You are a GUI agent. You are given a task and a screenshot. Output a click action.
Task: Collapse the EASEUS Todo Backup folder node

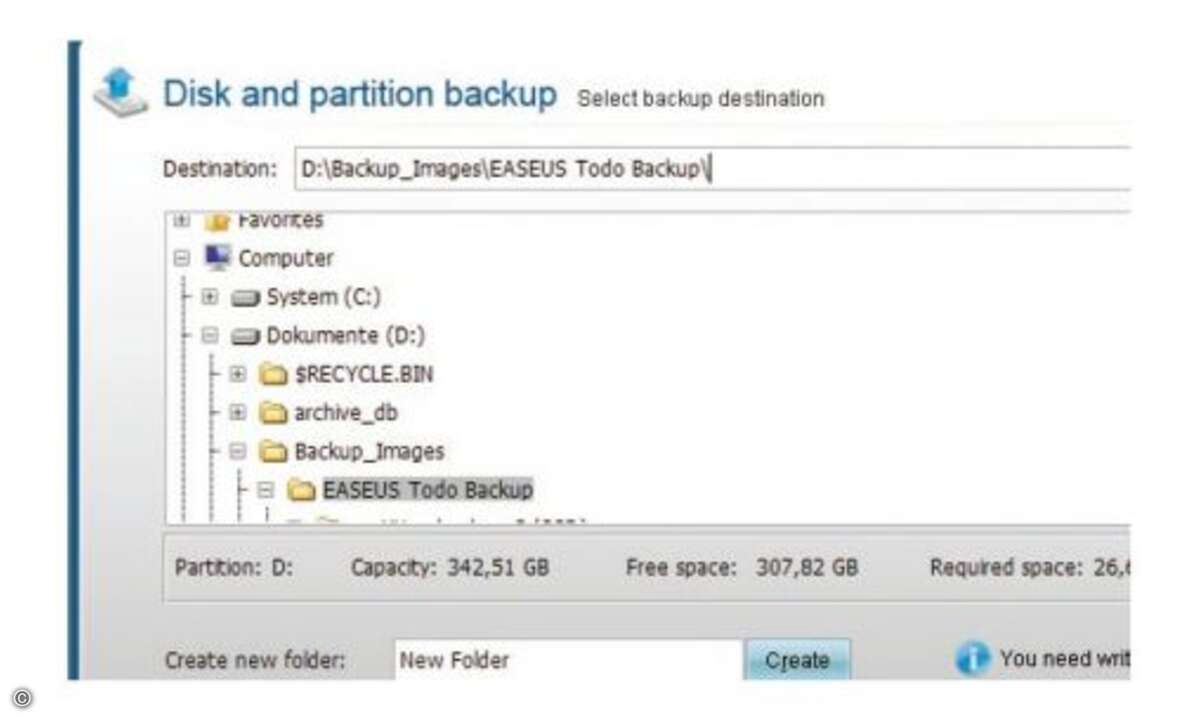(265, 490)
